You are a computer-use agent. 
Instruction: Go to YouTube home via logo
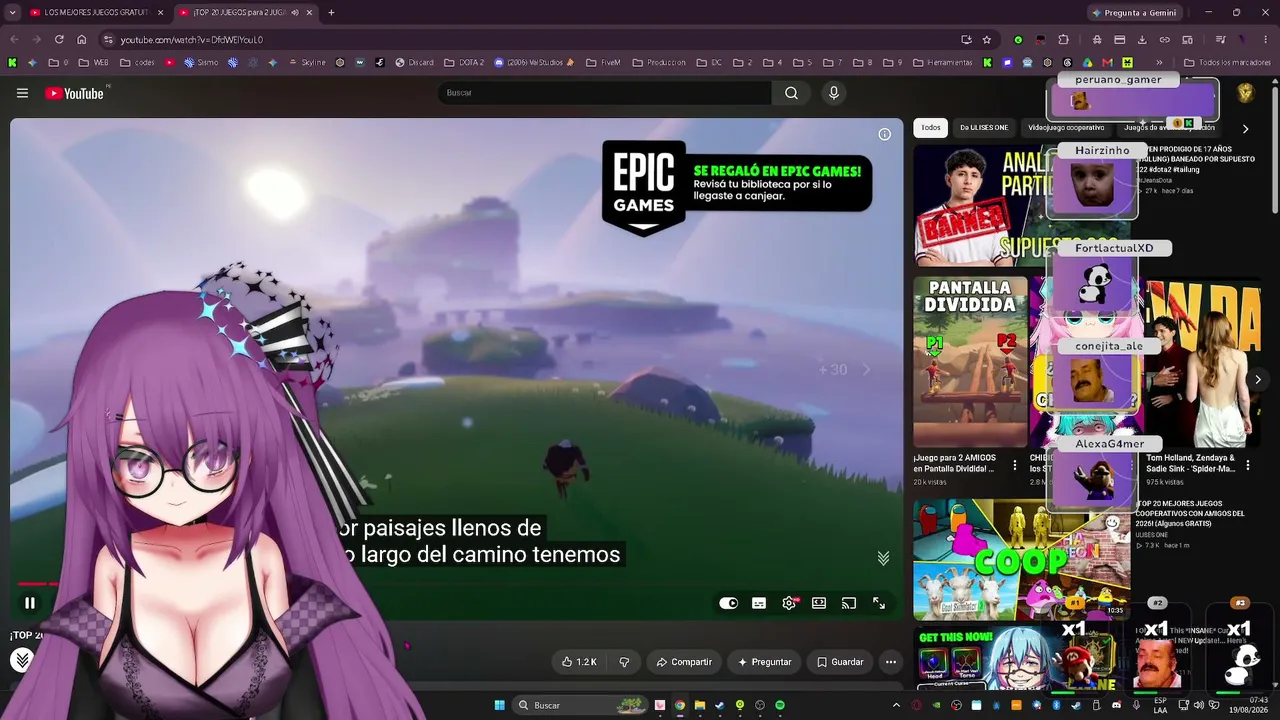click(x=74, y=93)
